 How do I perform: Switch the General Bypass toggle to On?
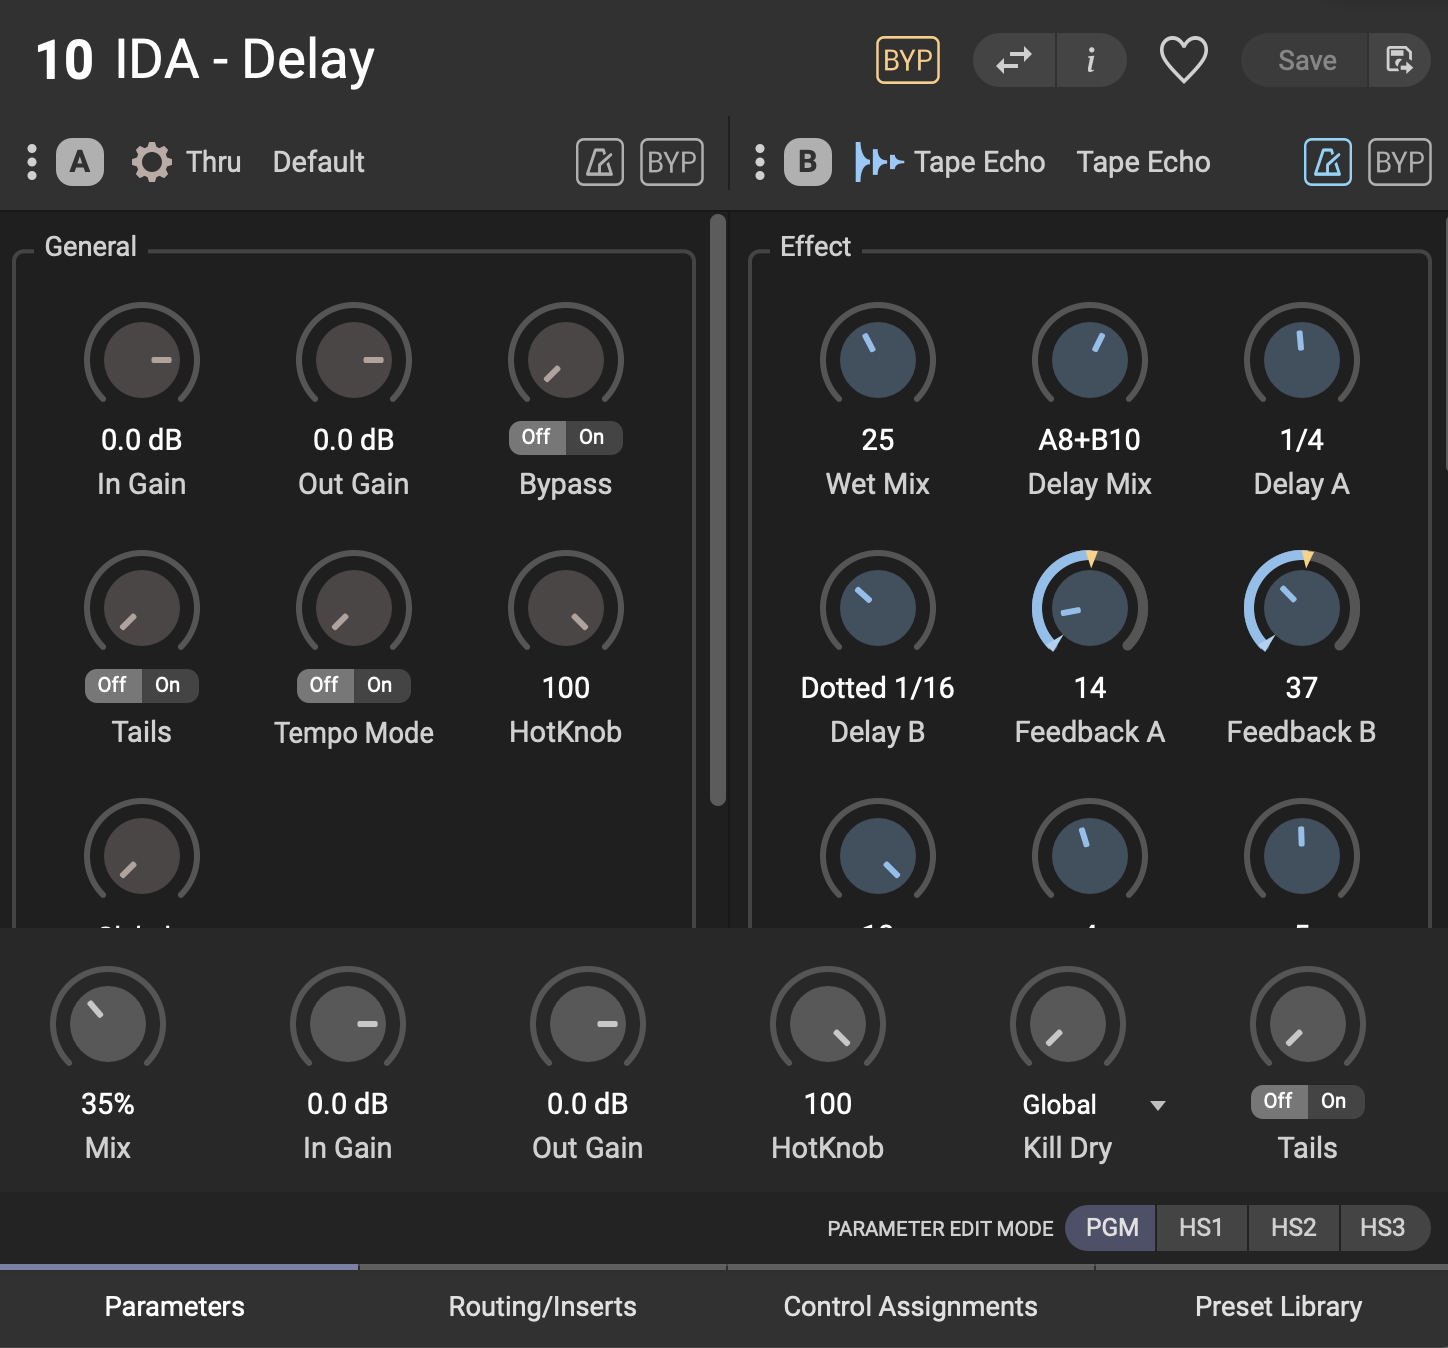592,437
